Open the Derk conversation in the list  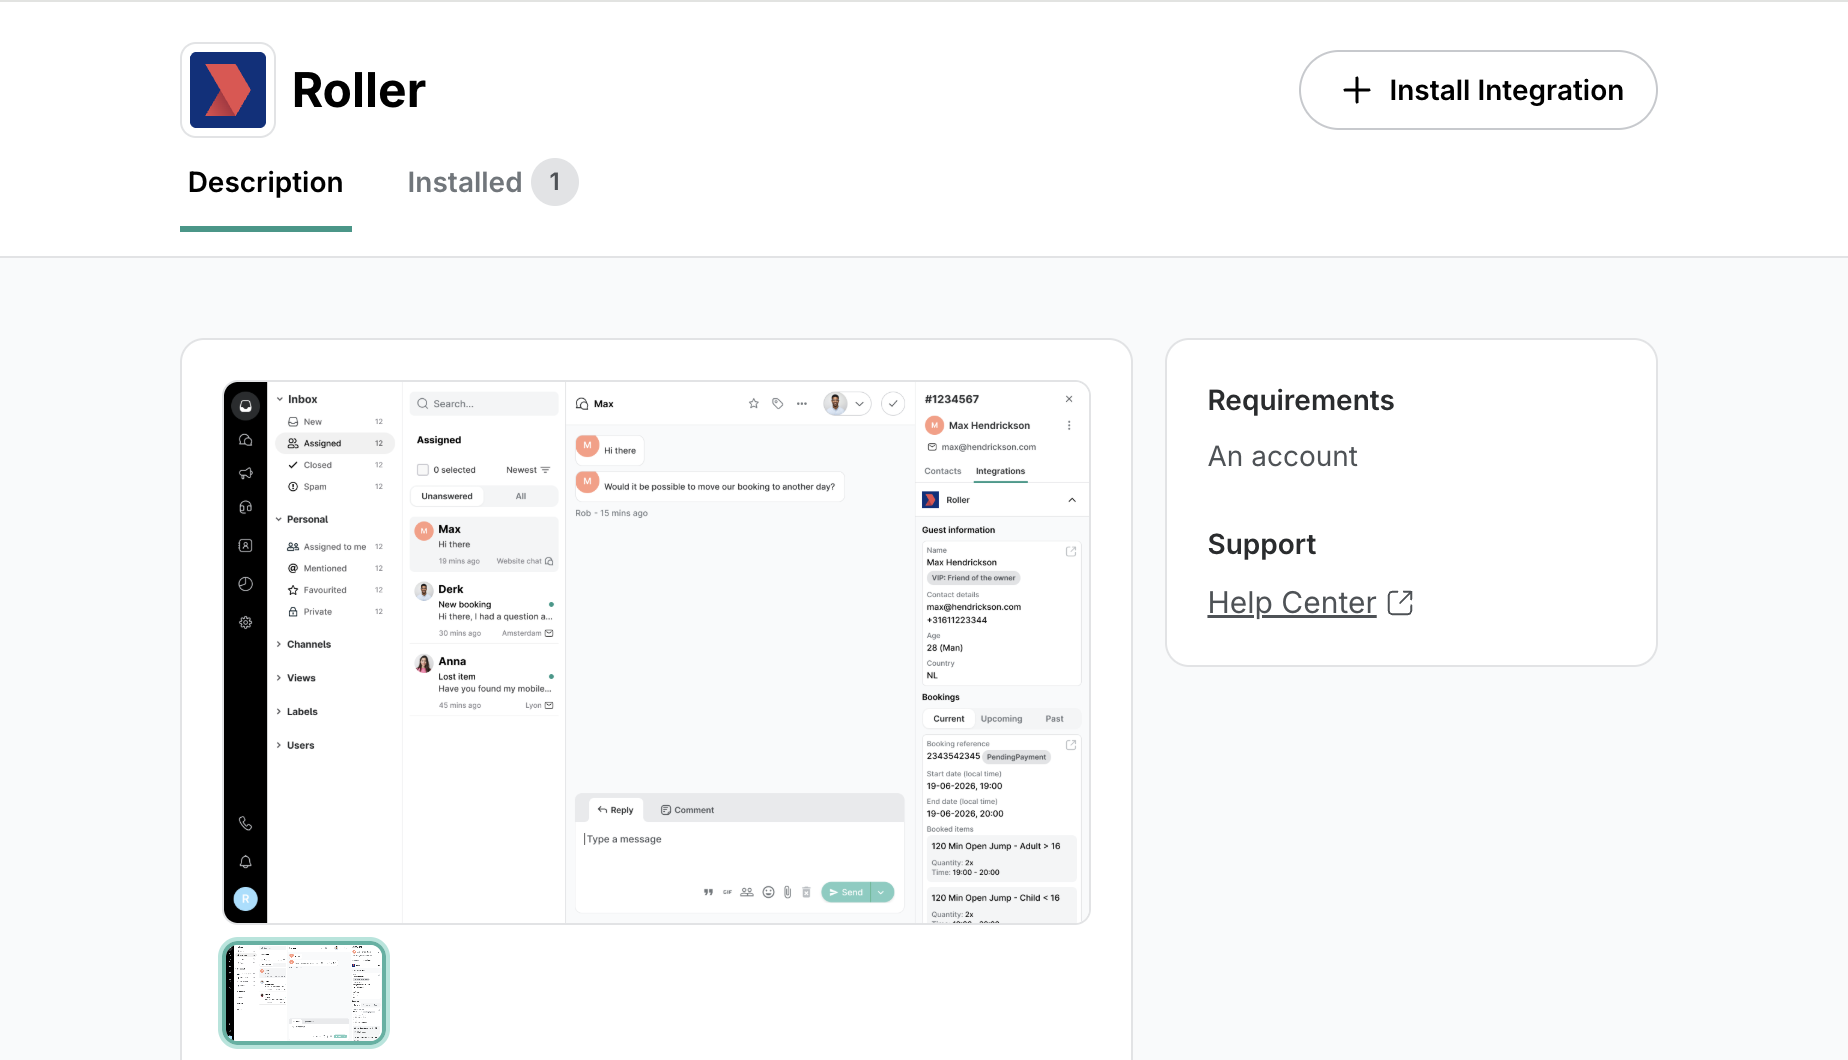(x=484, y=610)
